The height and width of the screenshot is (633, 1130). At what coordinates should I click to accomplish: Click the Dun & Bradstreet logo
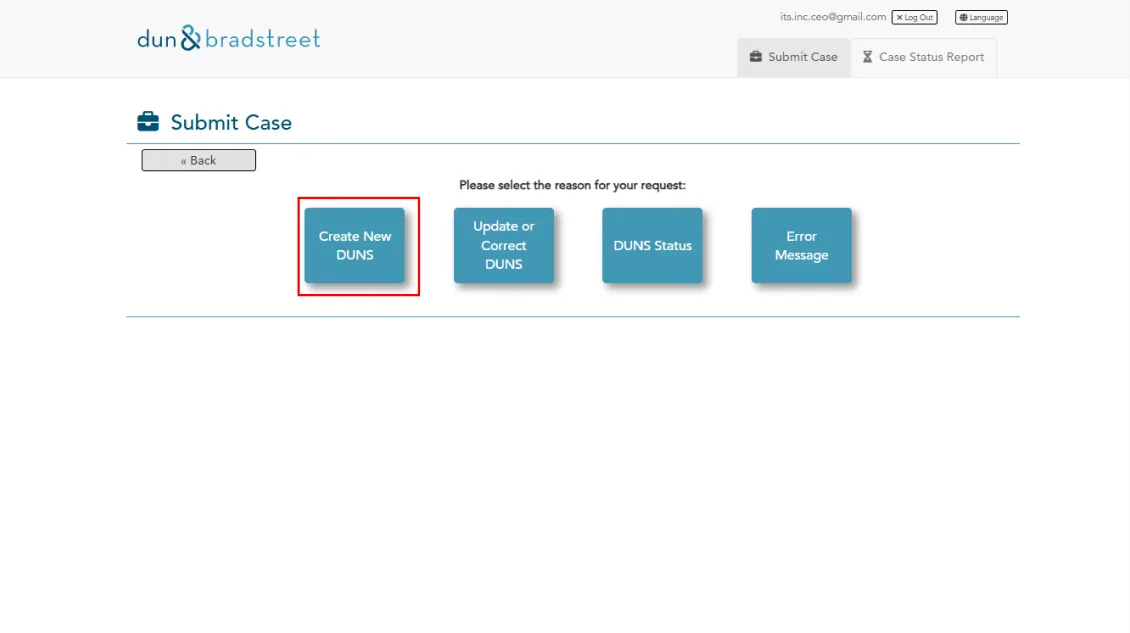228,38
